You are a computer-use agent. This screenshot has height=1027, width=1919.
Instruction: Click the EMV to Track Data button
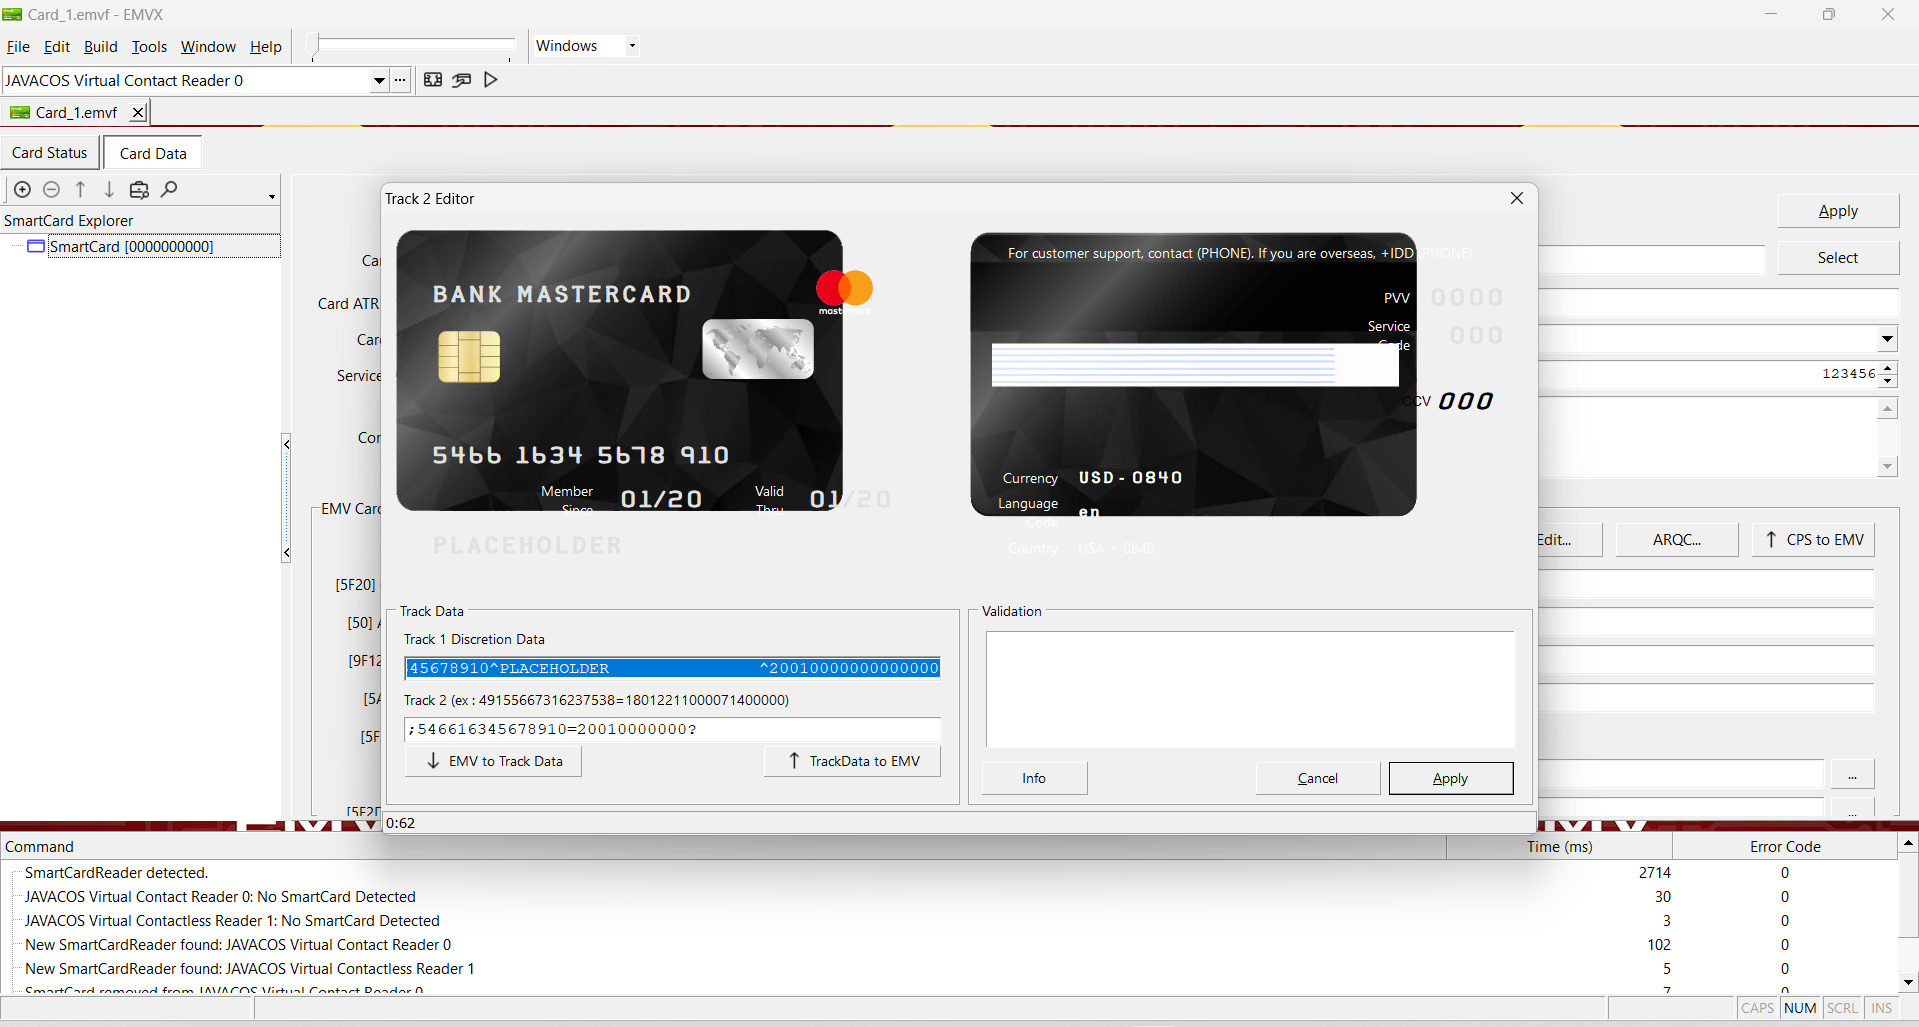pyautogui.click(x=493, y=761)
